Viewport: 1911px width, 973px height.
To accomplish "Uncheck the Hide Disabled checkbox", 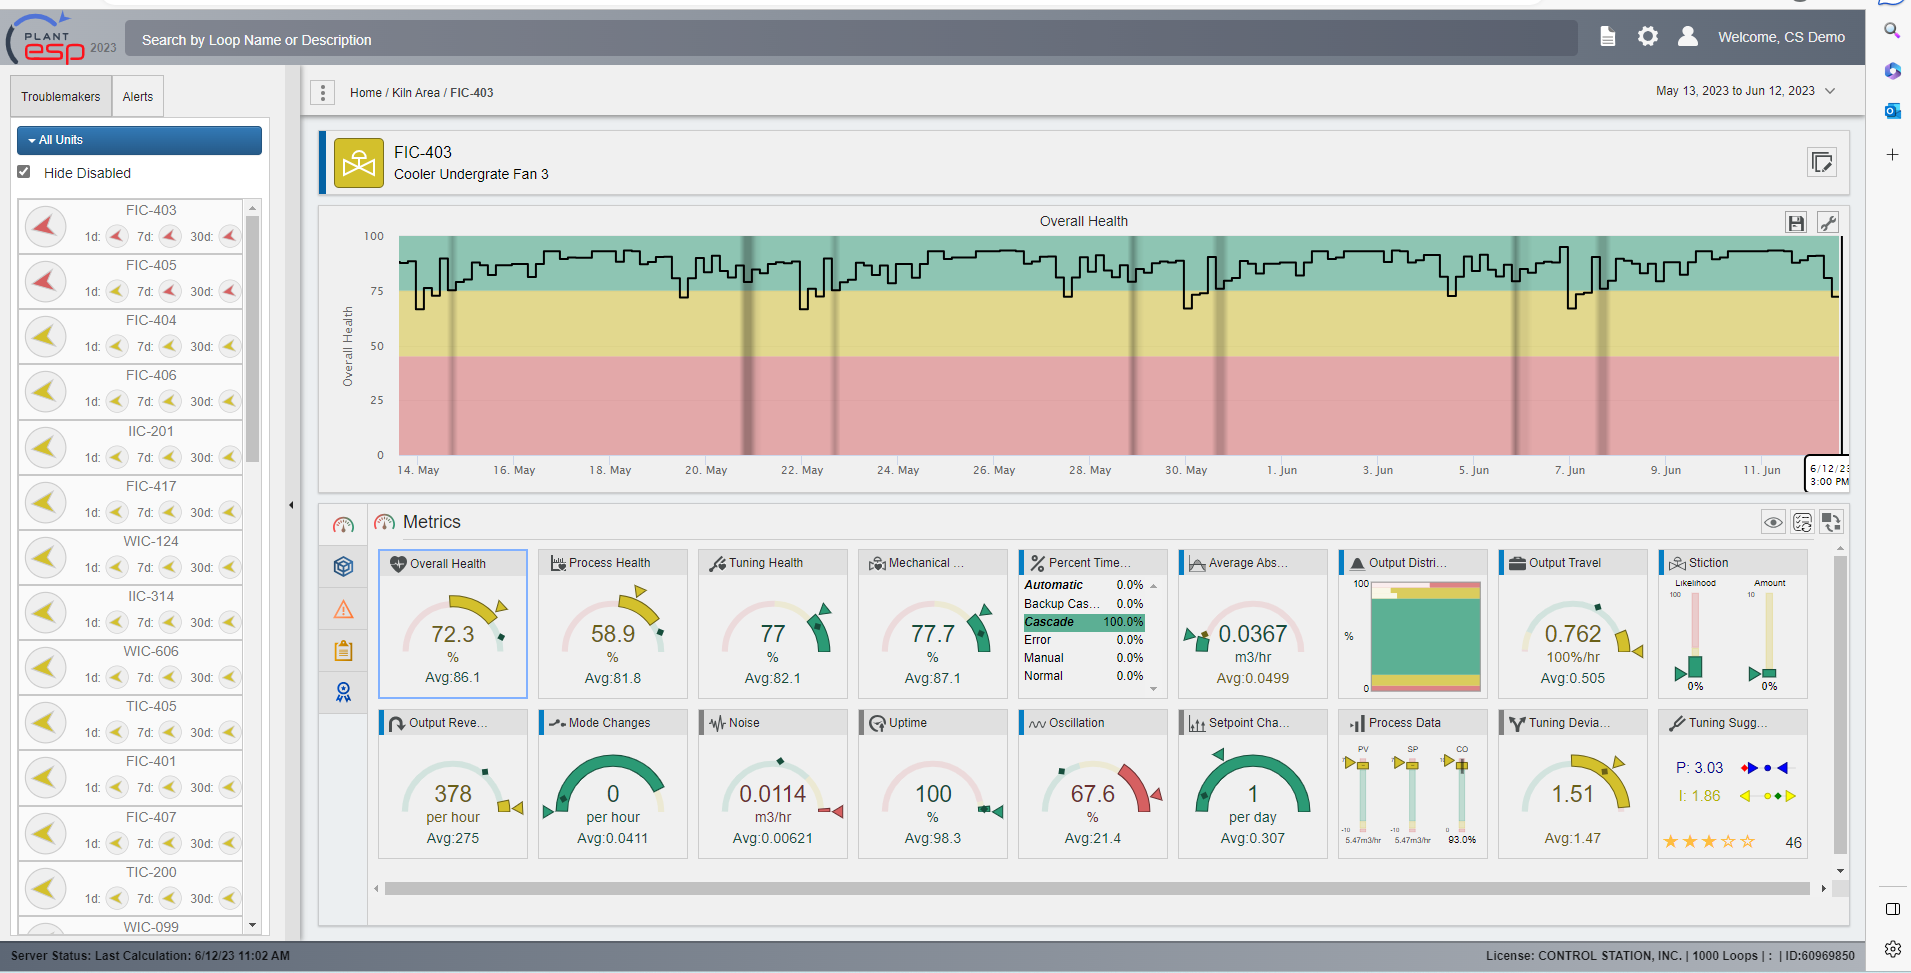I will (x=23, y=172).
